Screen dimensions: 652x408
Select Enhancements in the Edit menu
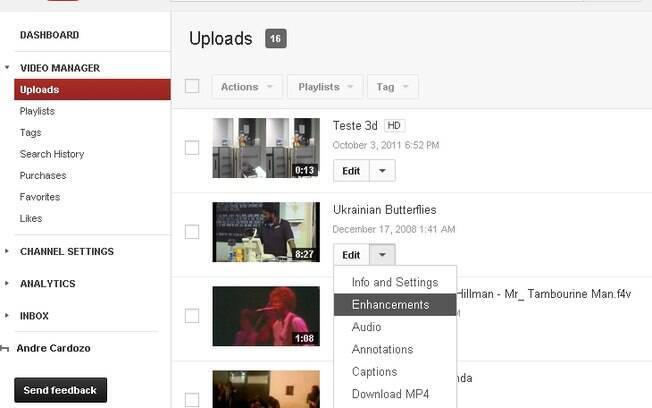click(x=395, y=305)
